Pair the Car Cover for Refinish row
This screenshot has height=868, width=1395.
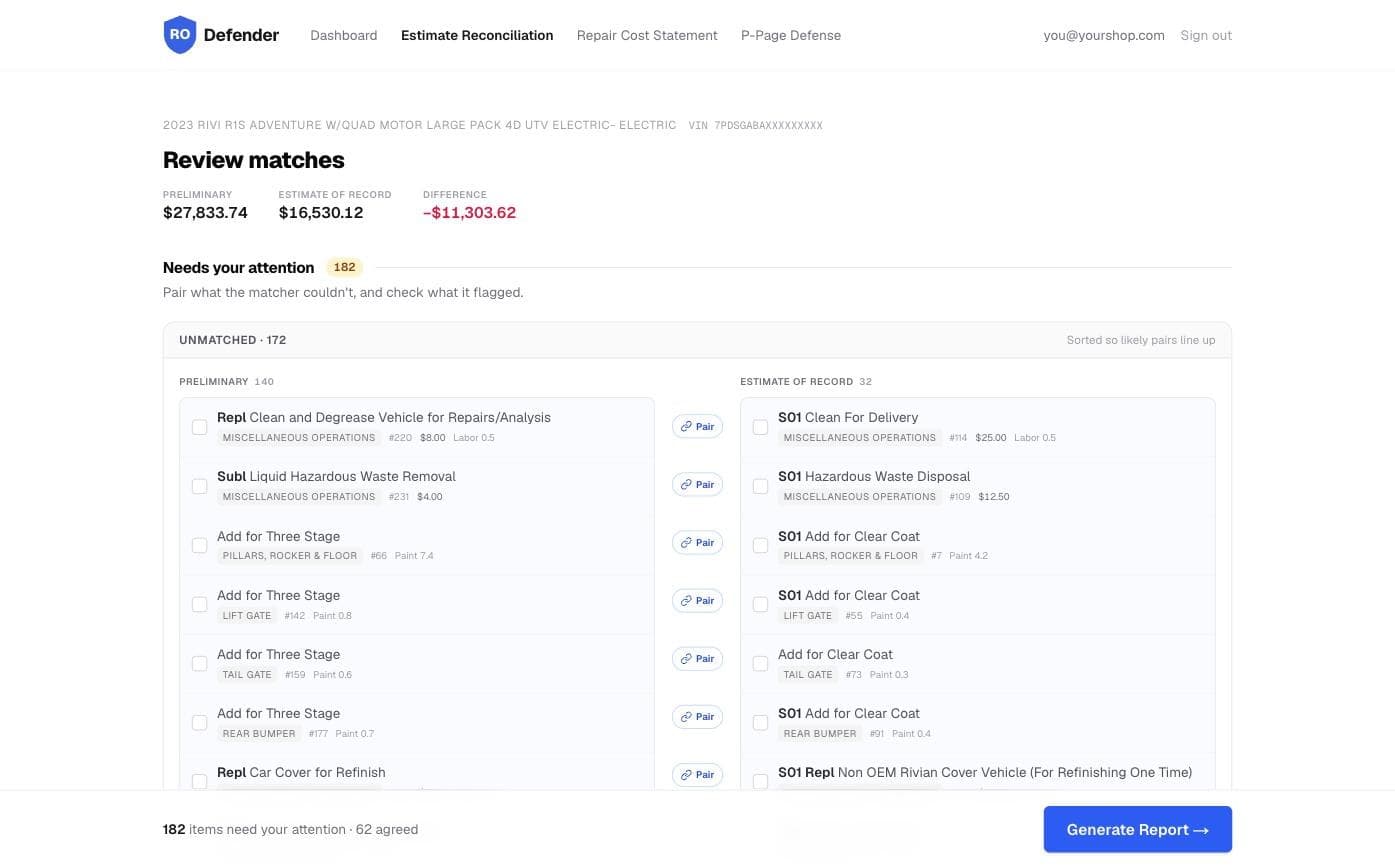click(697, 774)
